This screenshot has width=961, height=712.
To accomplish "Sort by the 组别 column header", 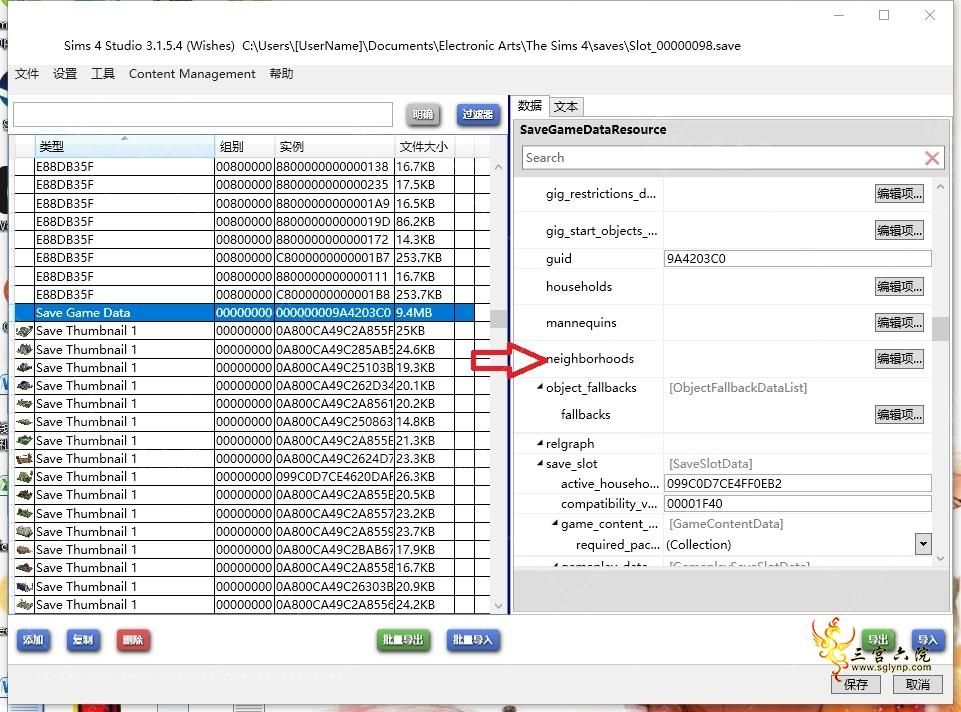I will coord(245,146).
